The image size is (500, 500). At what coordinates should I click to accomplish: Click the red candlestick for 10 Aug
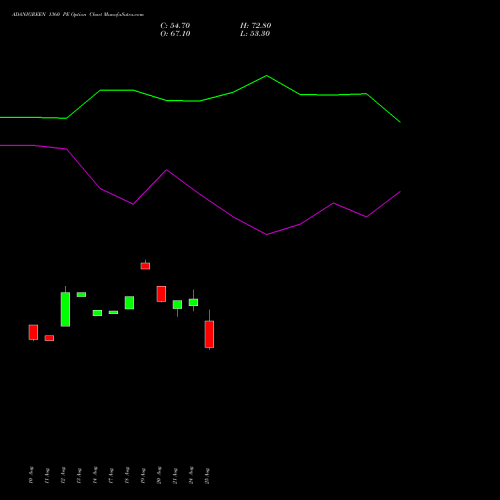[x=33, y=332]
